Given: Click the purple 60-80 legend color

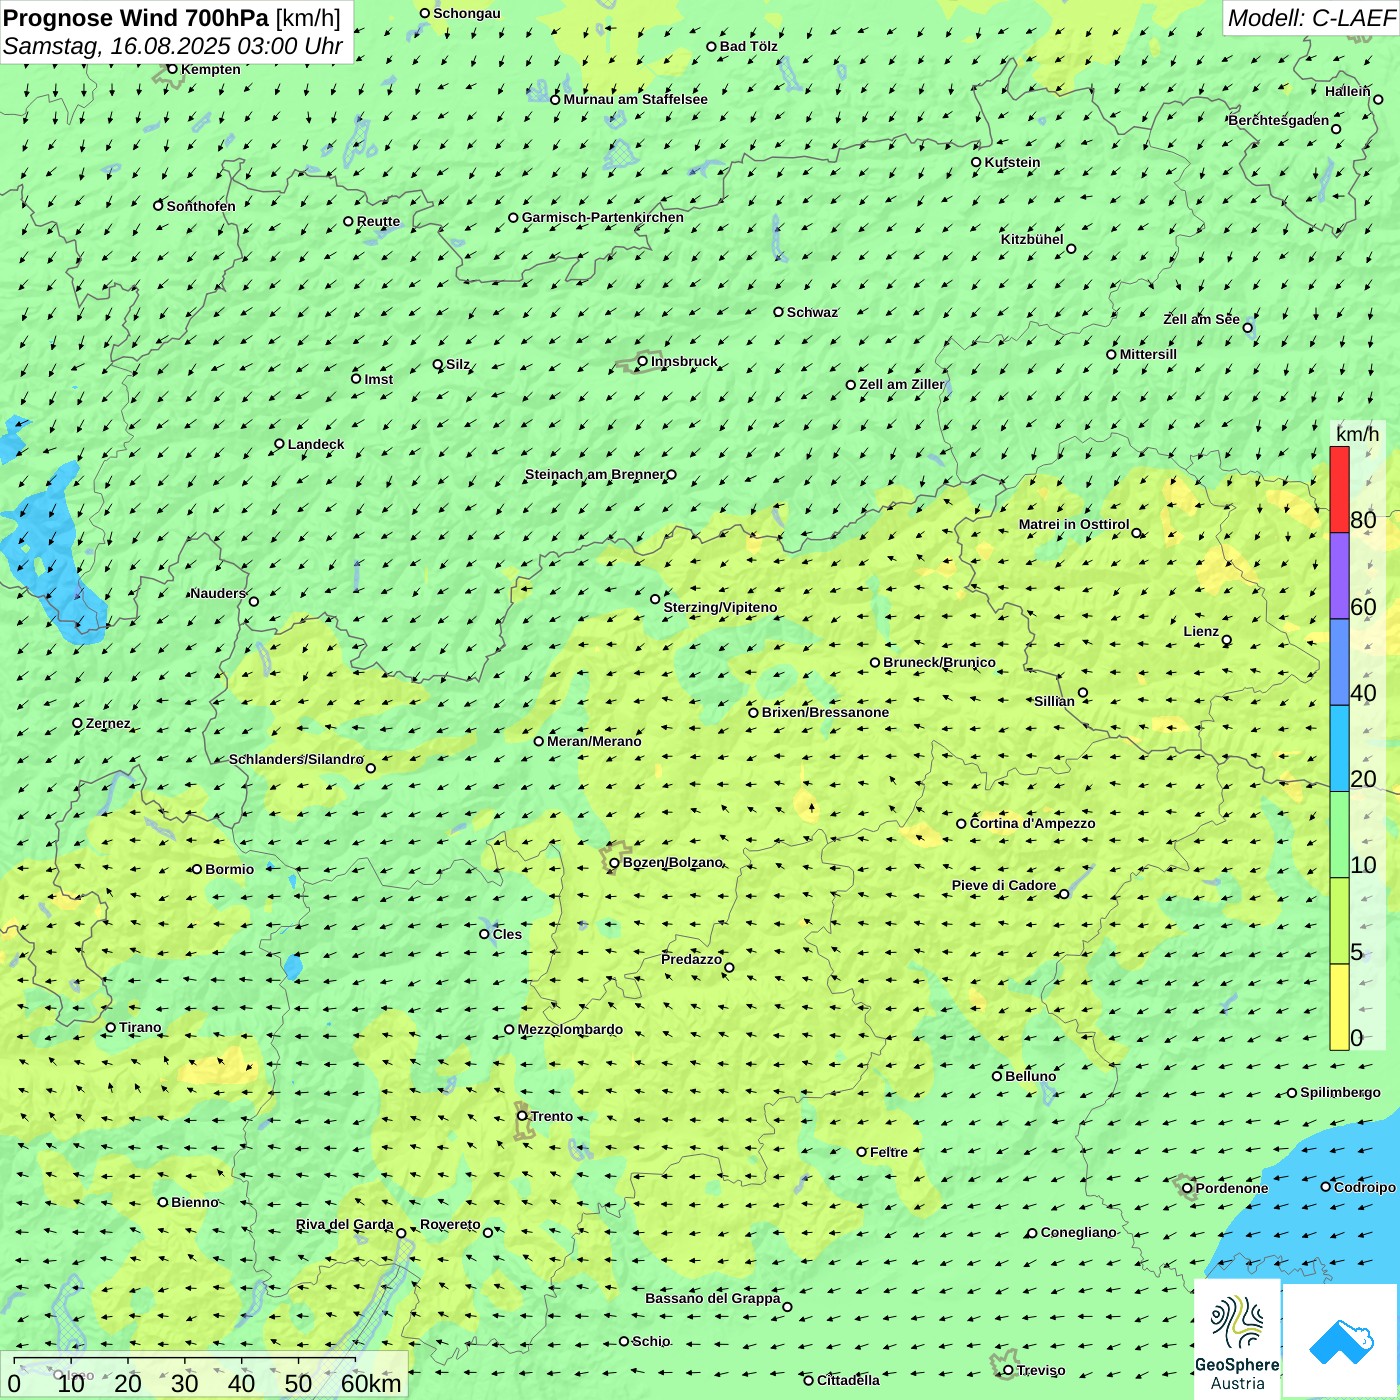Looking at the screenshot, I should (1339, 576).
